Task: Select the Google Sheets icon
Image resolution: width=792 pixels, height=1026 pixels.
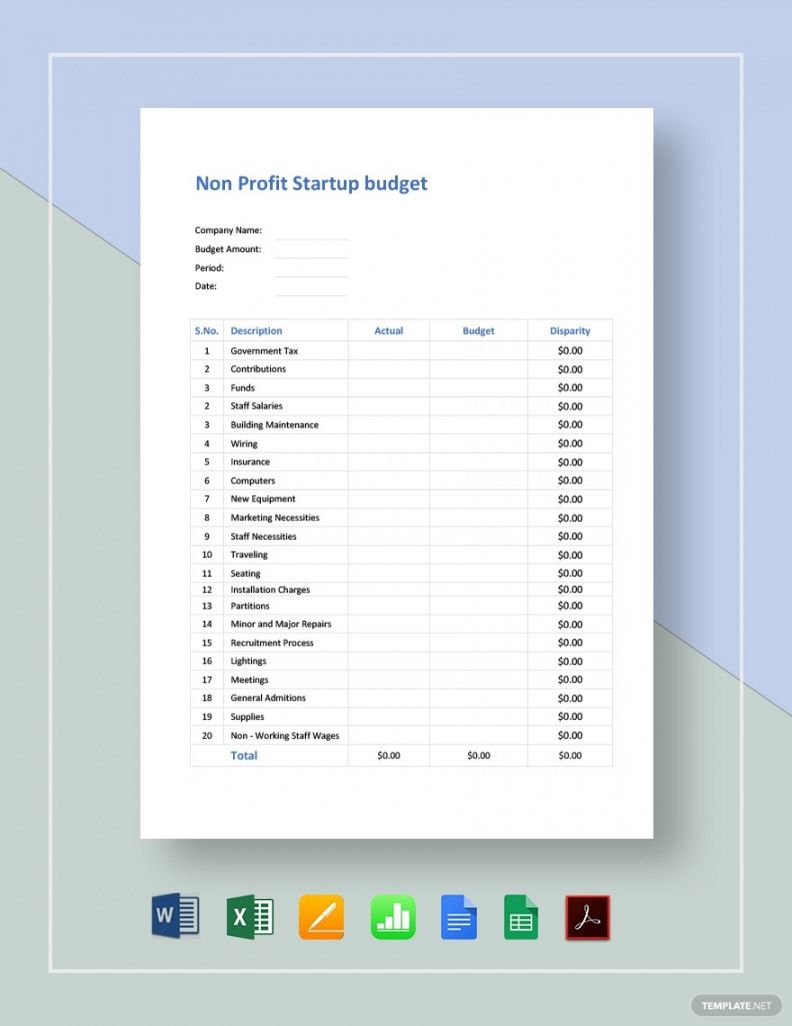Action: [521, 916]
